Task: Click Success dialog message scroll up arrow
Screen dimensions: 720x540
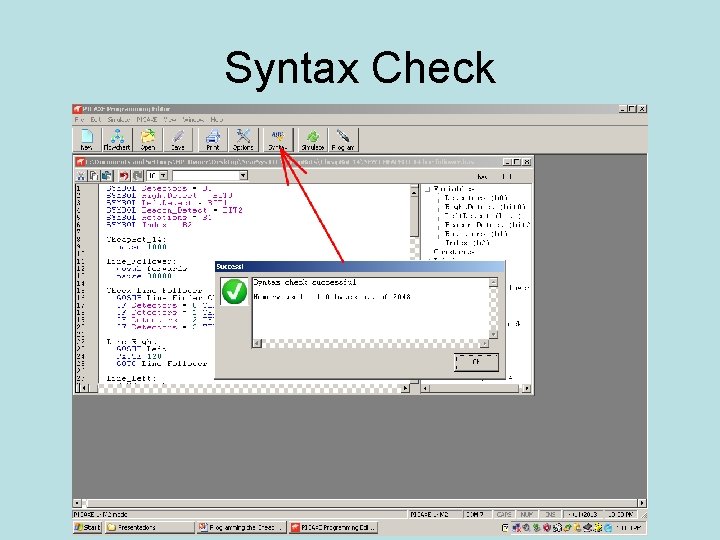Action: pyautogui.click(x=494, y=283)
